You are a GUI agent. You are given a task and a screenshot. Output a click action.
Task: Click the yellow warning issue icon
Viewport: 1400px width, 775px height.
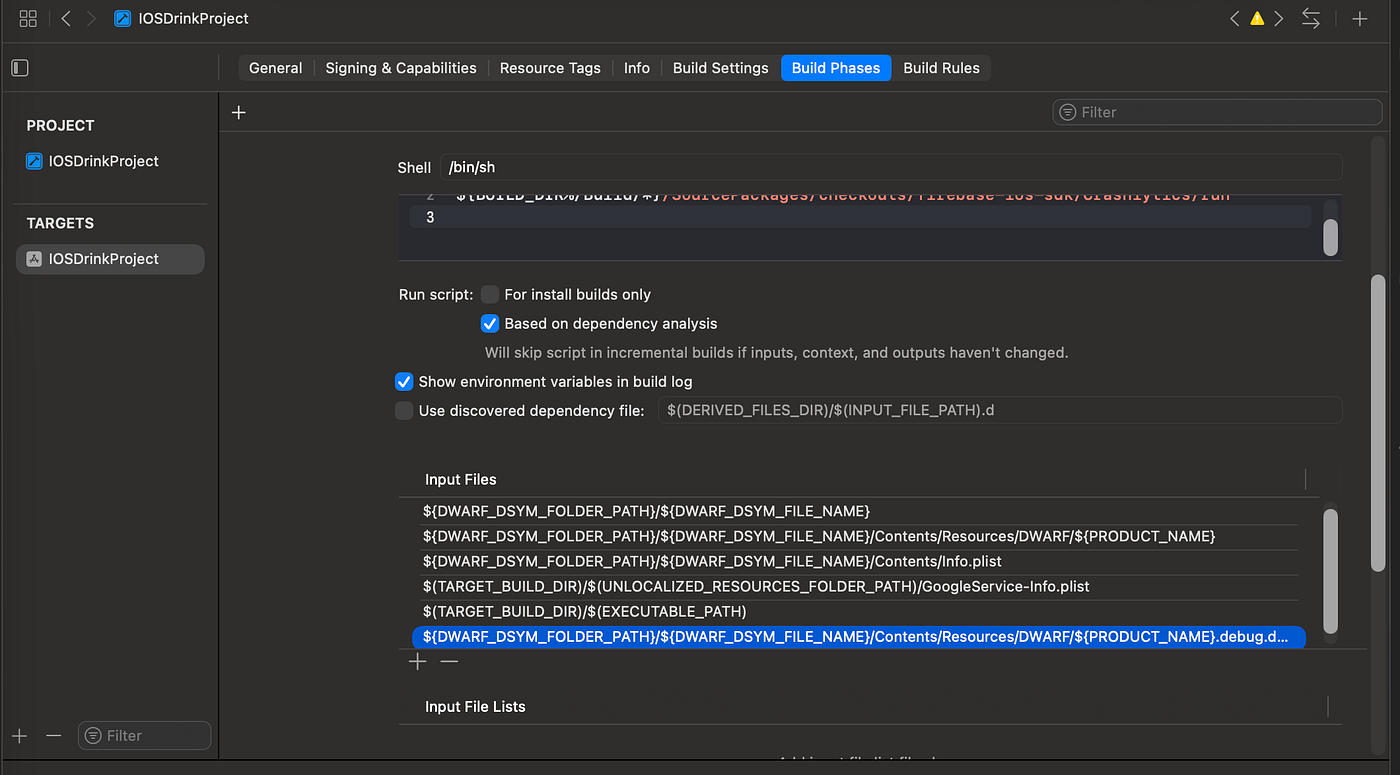pos(1257,18)
